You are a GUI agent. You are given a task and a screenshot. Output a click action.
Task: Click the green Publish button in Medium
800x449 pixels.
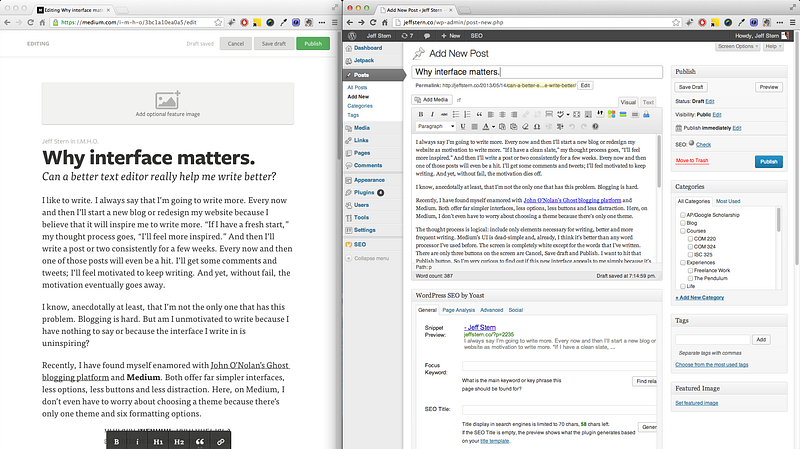(x=312, y=44)
